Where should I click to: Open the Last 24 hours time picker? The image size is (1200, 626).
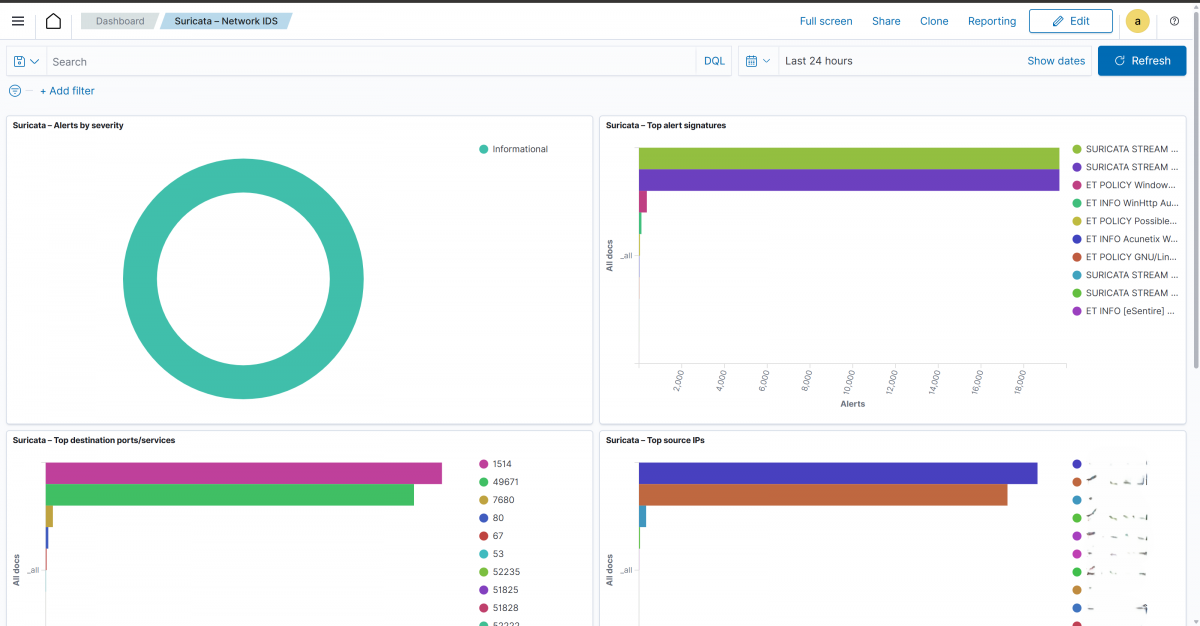(x=817, y=60)
